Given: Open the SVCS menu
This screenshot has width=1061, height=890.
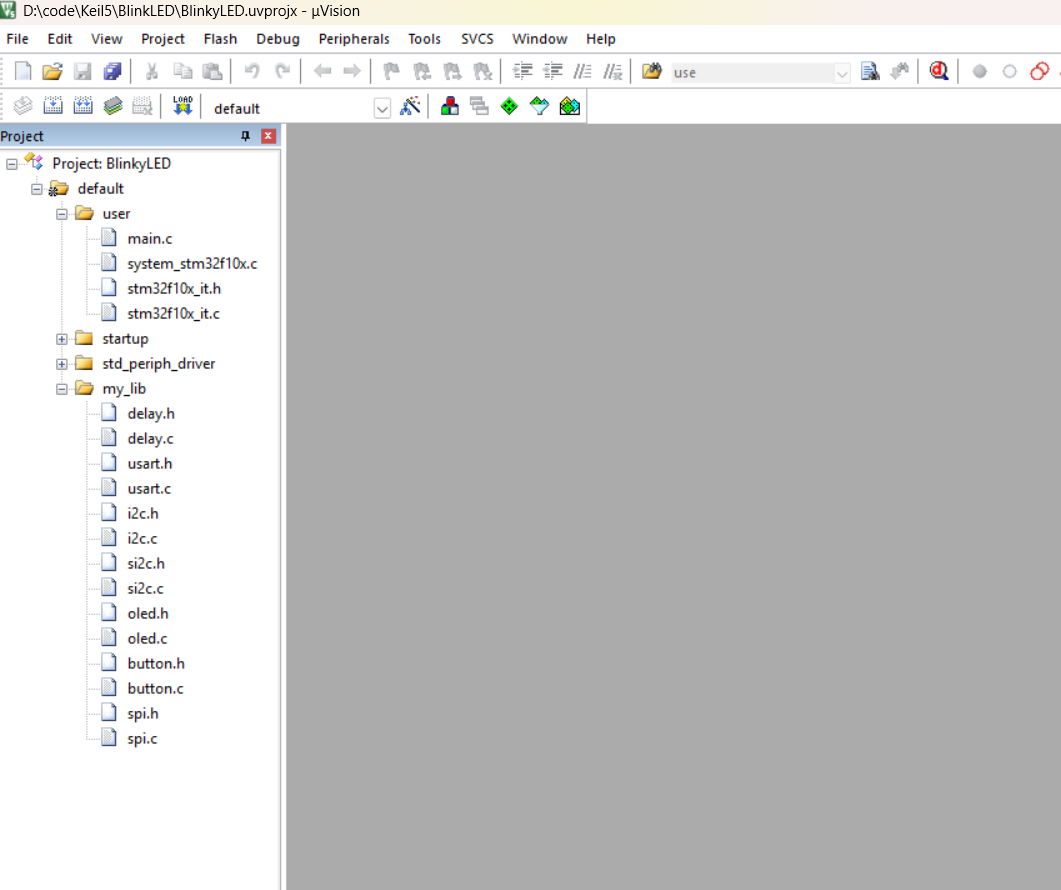Looking at the screenshot, I should pyautogui.click(x=477, y=39).
